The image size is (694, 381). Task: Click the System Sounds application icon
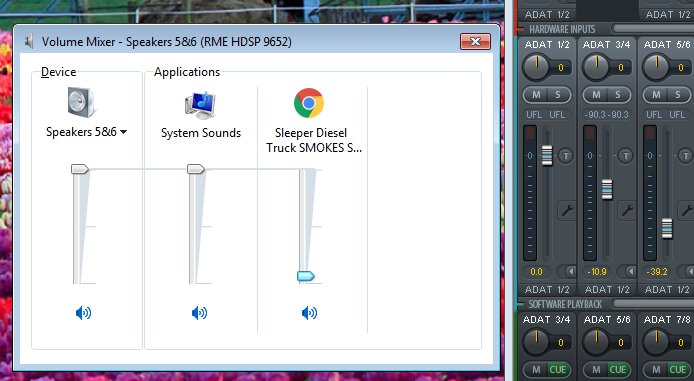(x=200, y=104)
